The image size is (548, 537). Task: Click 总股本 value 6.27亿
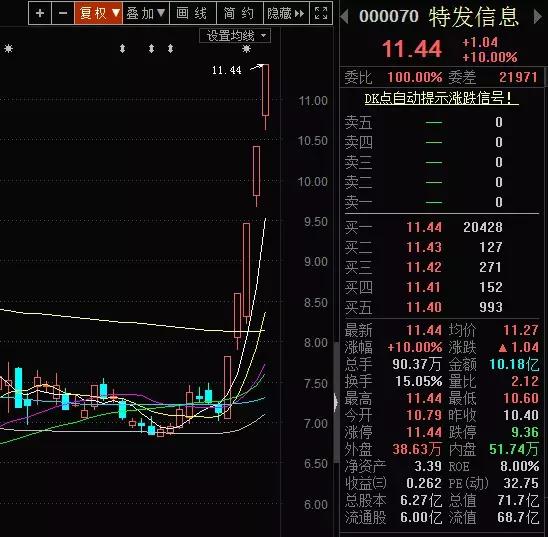tap(421, 500)
